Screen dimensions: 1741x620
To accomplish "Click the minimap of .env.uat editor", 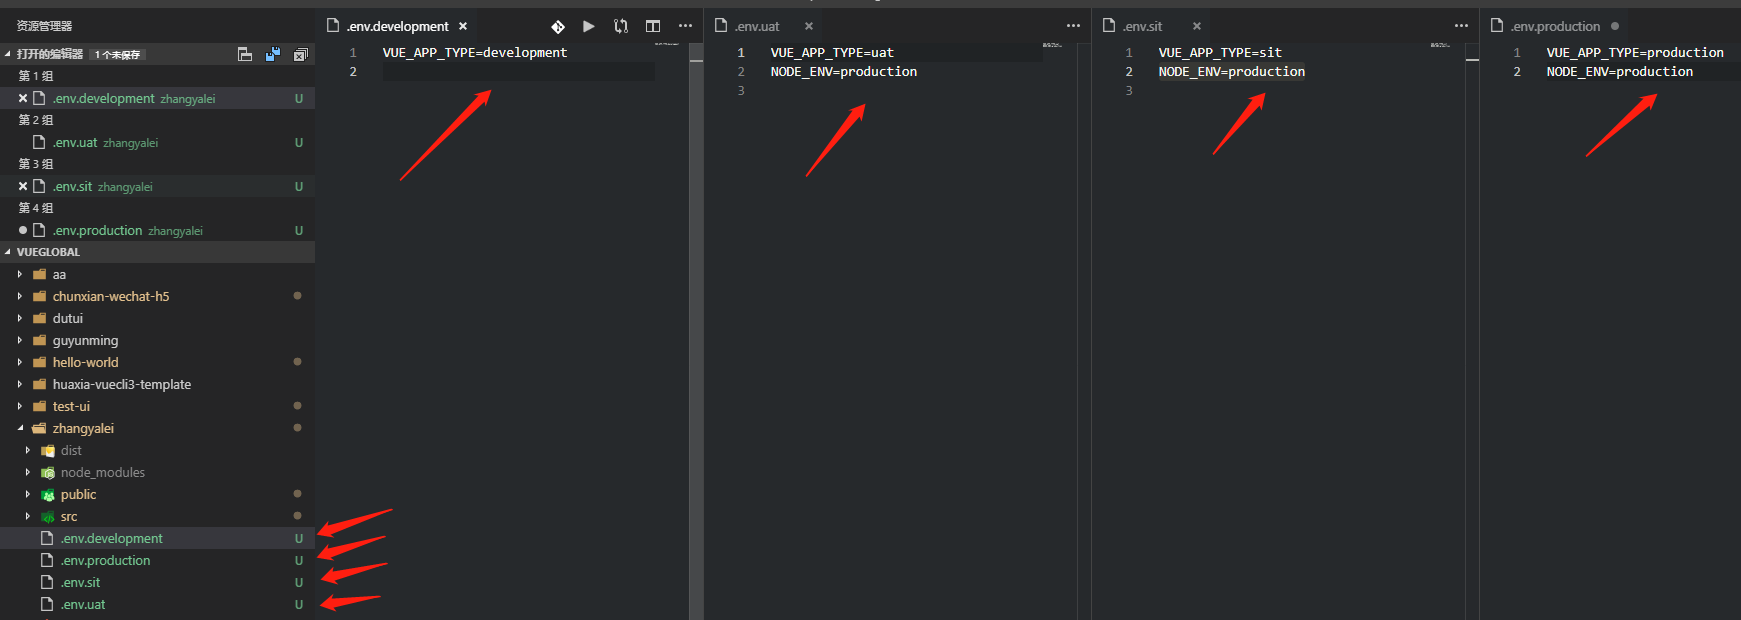I will click(x=1052, y=45).
